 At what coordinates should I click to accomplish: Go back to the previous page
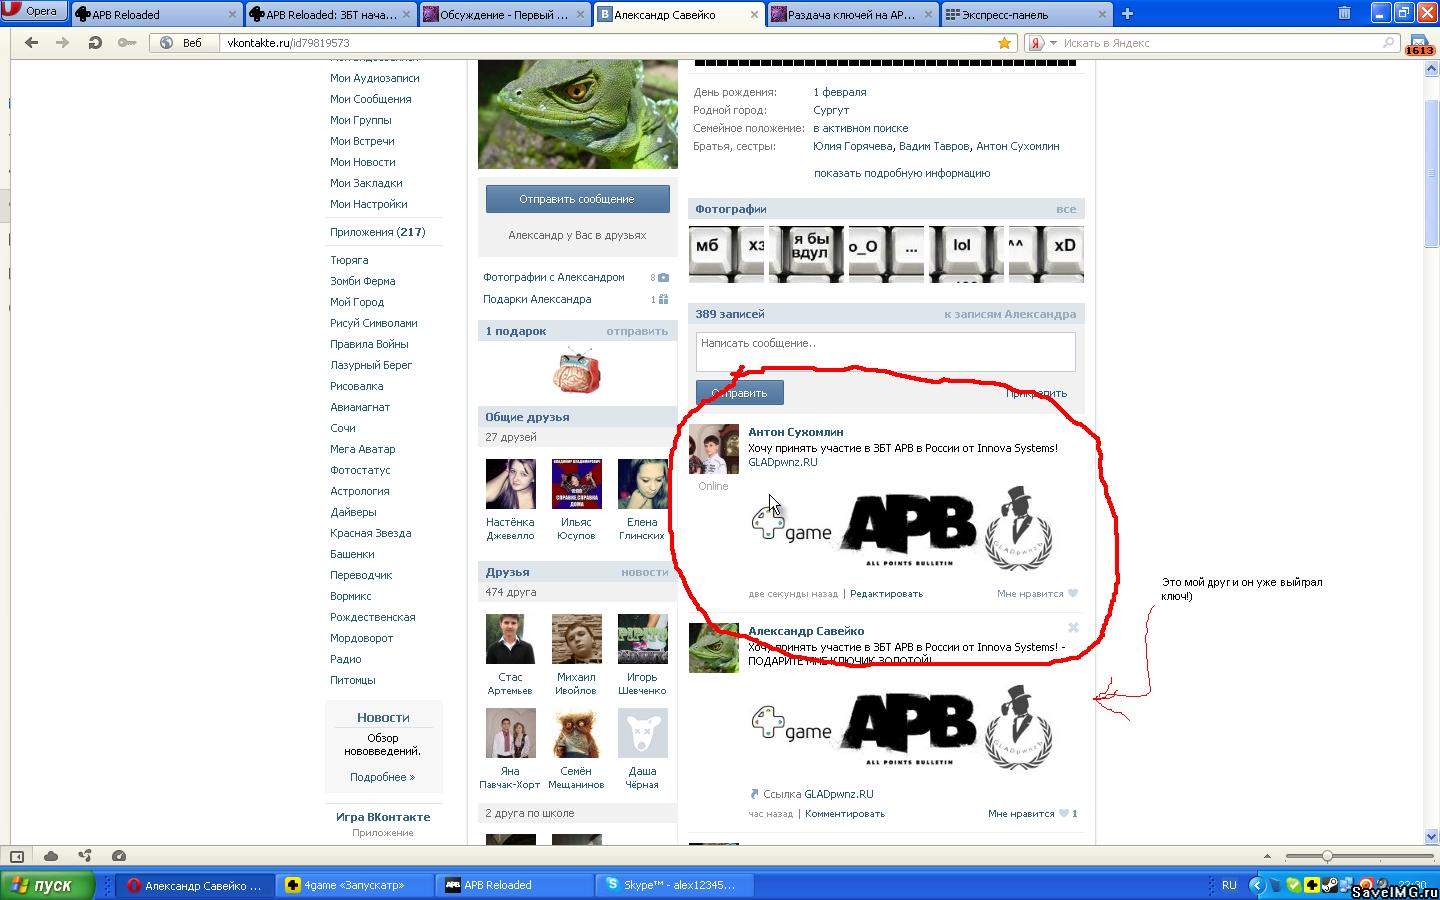coord(32,43)
